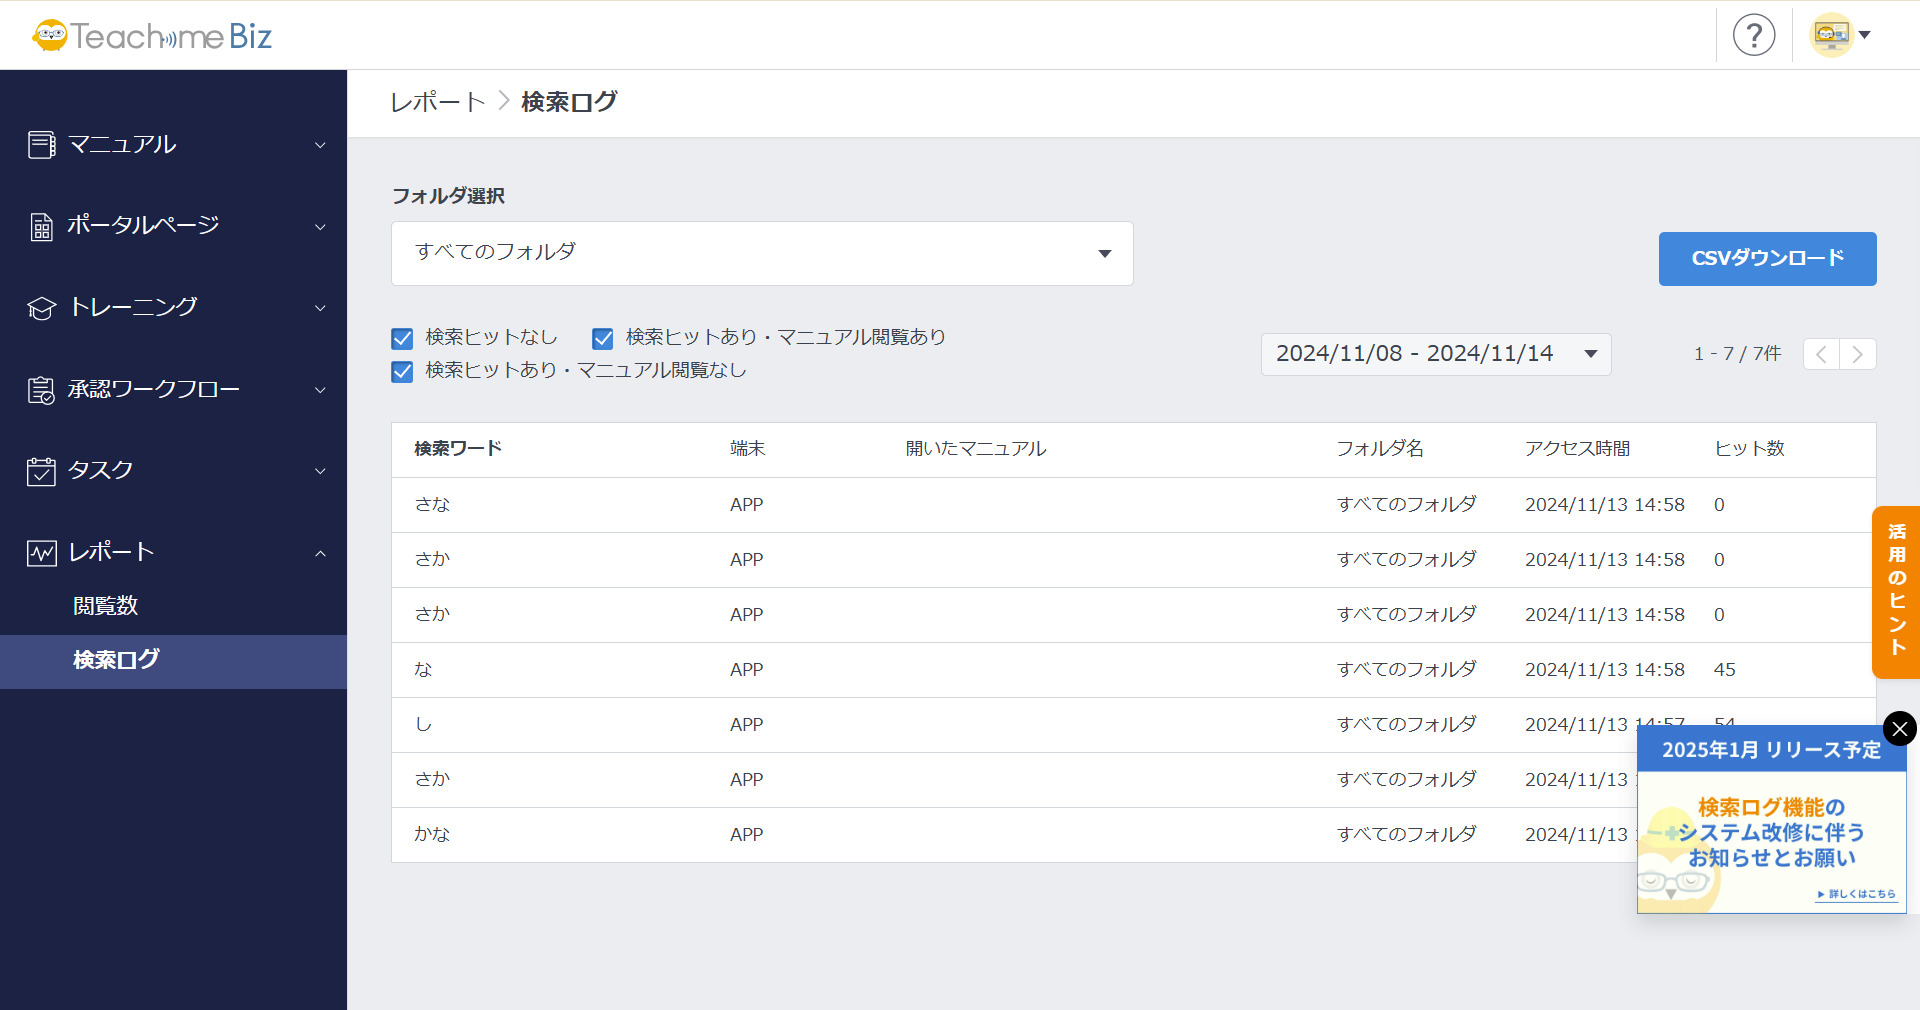Click the マニュアル book icon in sidebar
1920x1010 pixels.
41,145
